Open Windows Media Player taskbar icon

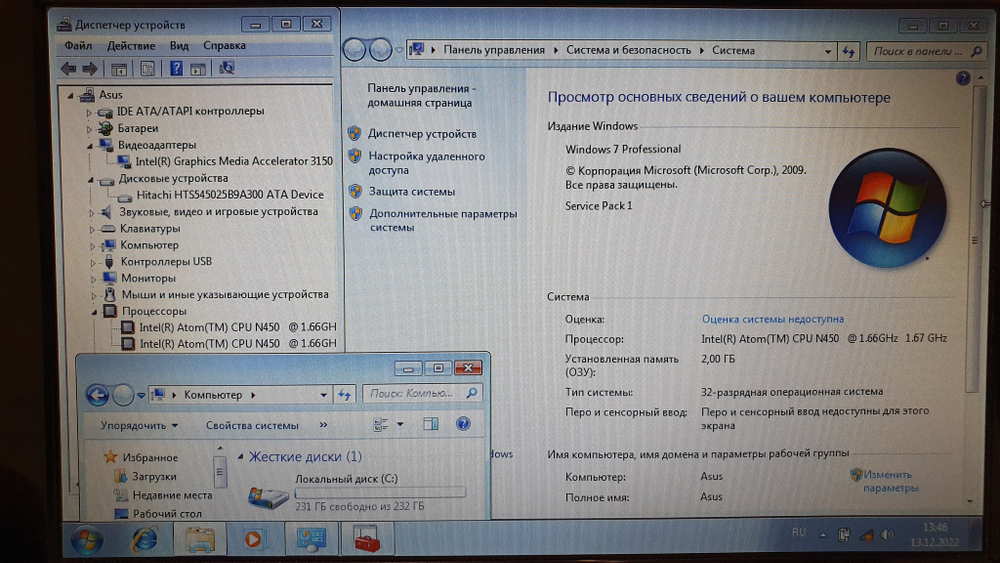coord(254,541)
